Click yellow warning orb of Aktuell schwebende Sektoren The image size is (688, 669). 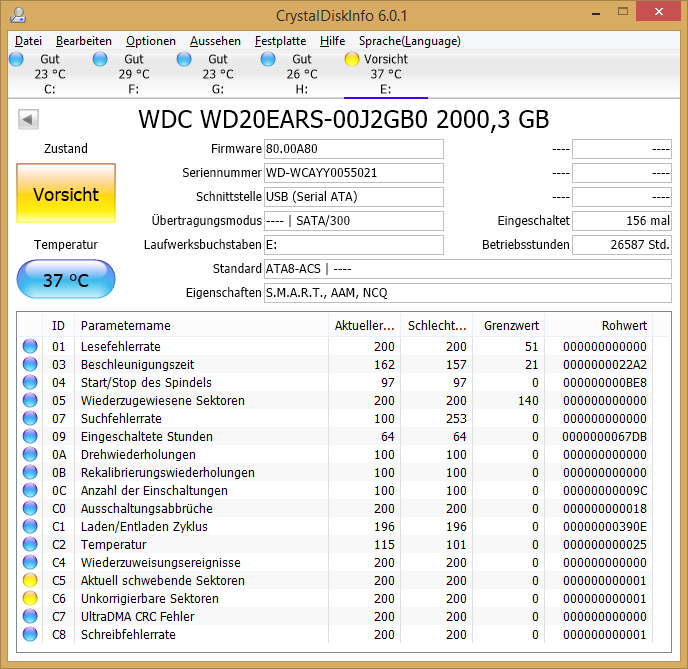[30, 580]
